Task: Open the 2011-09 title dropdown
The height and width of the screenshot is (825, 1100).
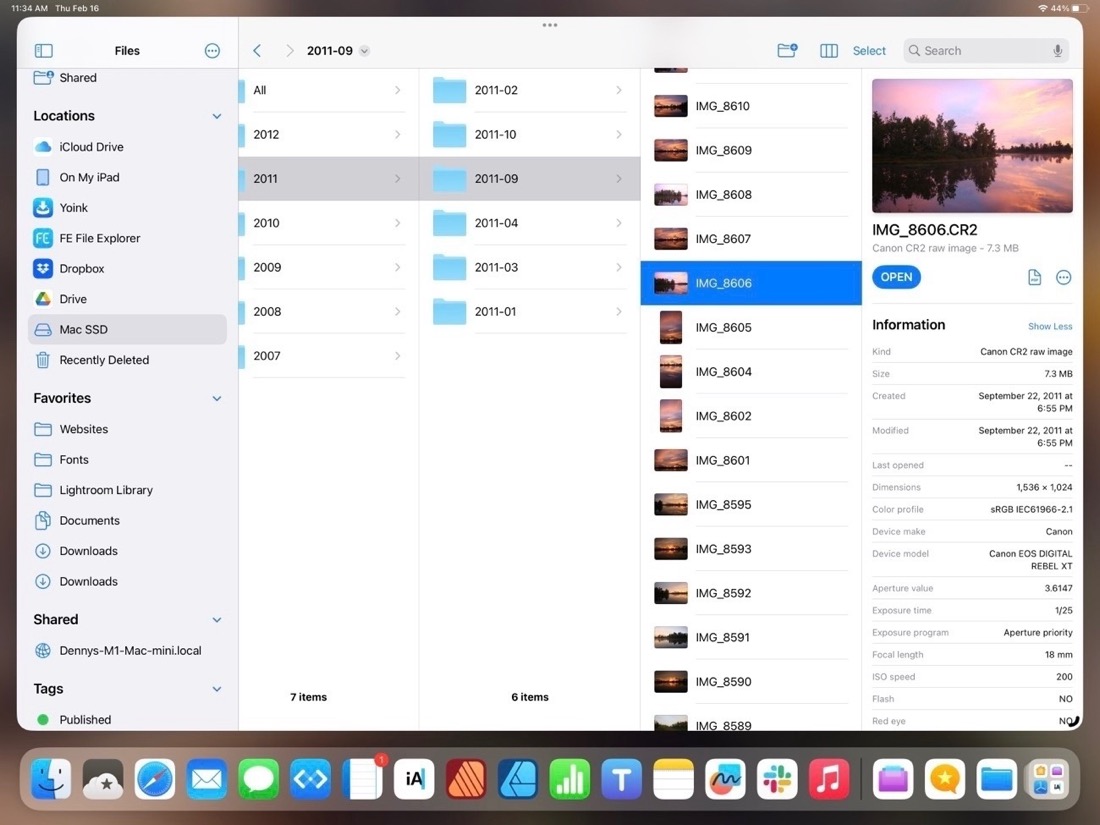Action: [x=365, y=50]
